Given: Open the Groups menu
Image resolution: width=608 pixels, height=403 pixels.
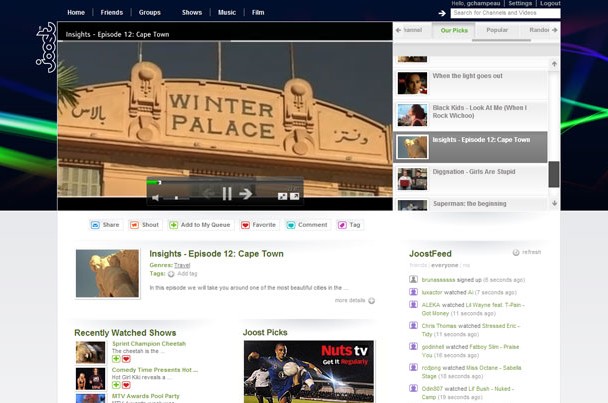Looking at the screenshot, I should coord(150,12).
